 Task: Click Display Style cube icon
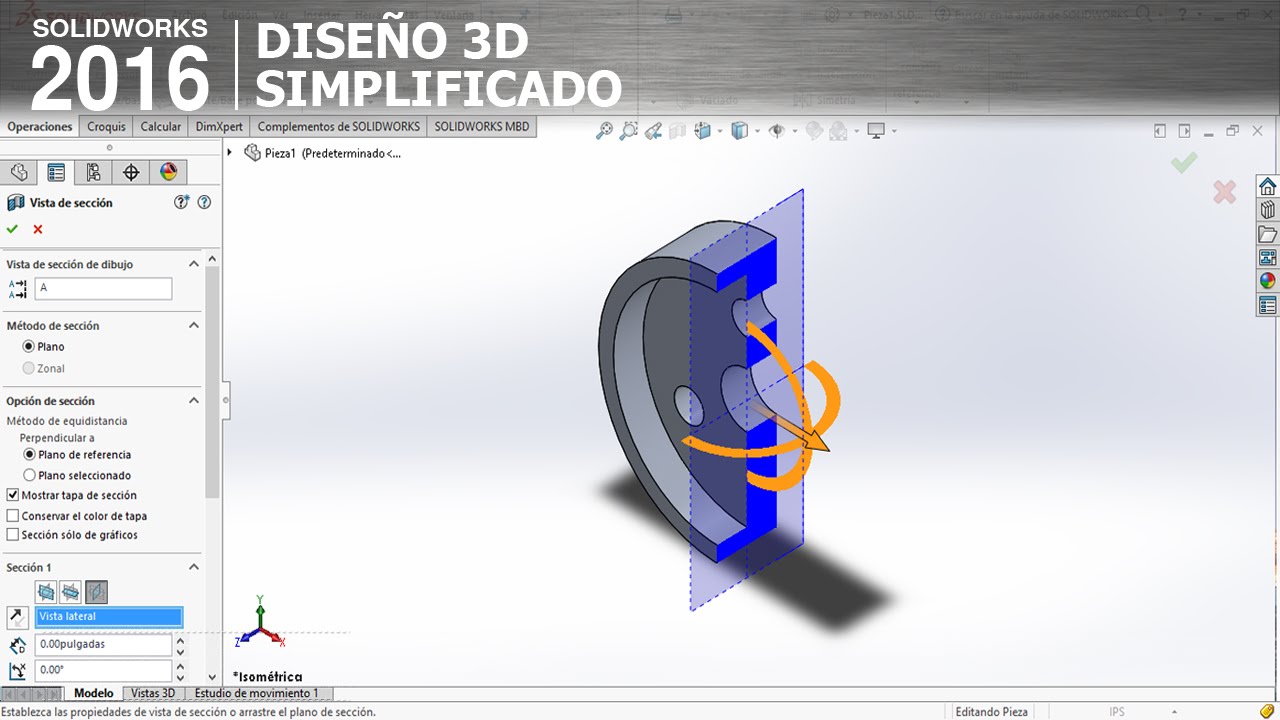739,130
